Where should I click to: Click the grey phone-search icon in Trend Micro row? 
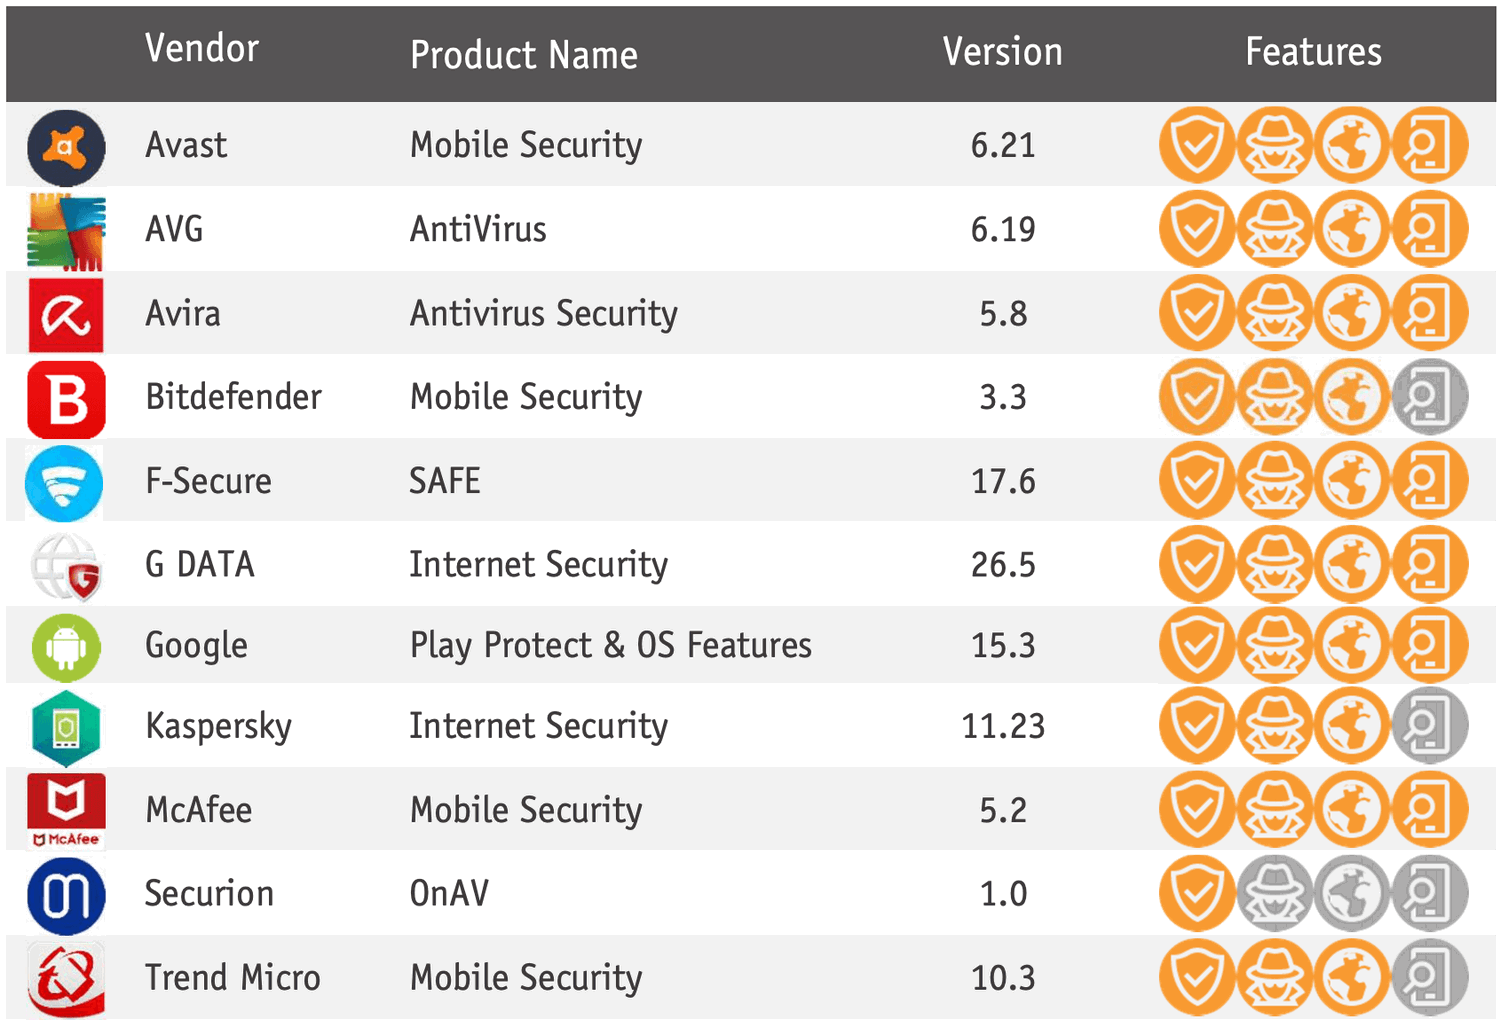(x=1430, y=977)
